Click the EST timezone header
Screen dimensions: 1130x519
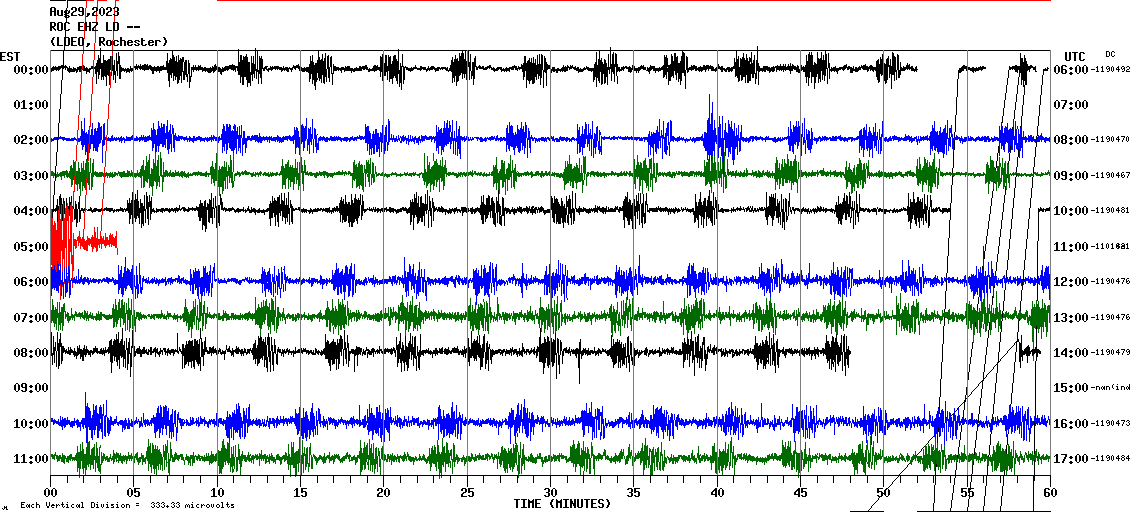pos(10,56)
